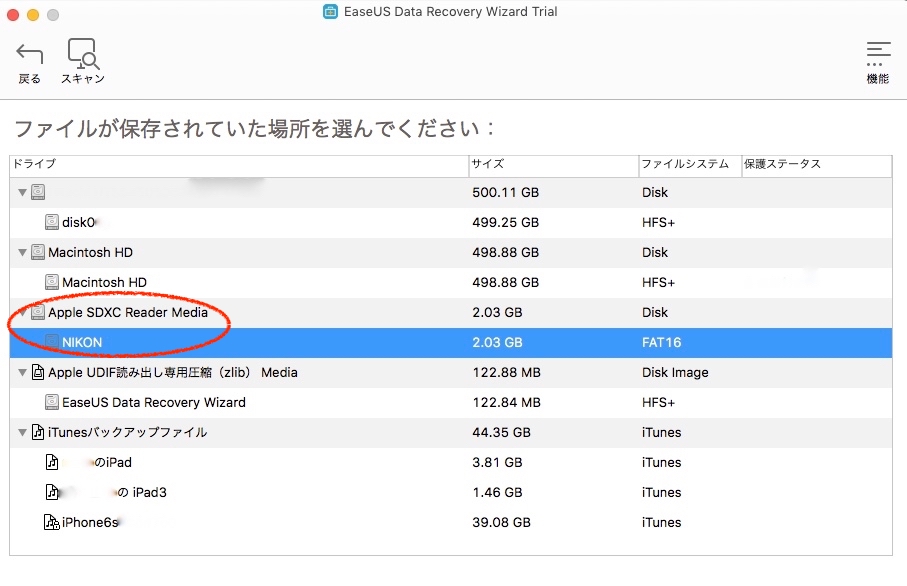Collapse the Apple UDIF Media group

pos(22,373)
